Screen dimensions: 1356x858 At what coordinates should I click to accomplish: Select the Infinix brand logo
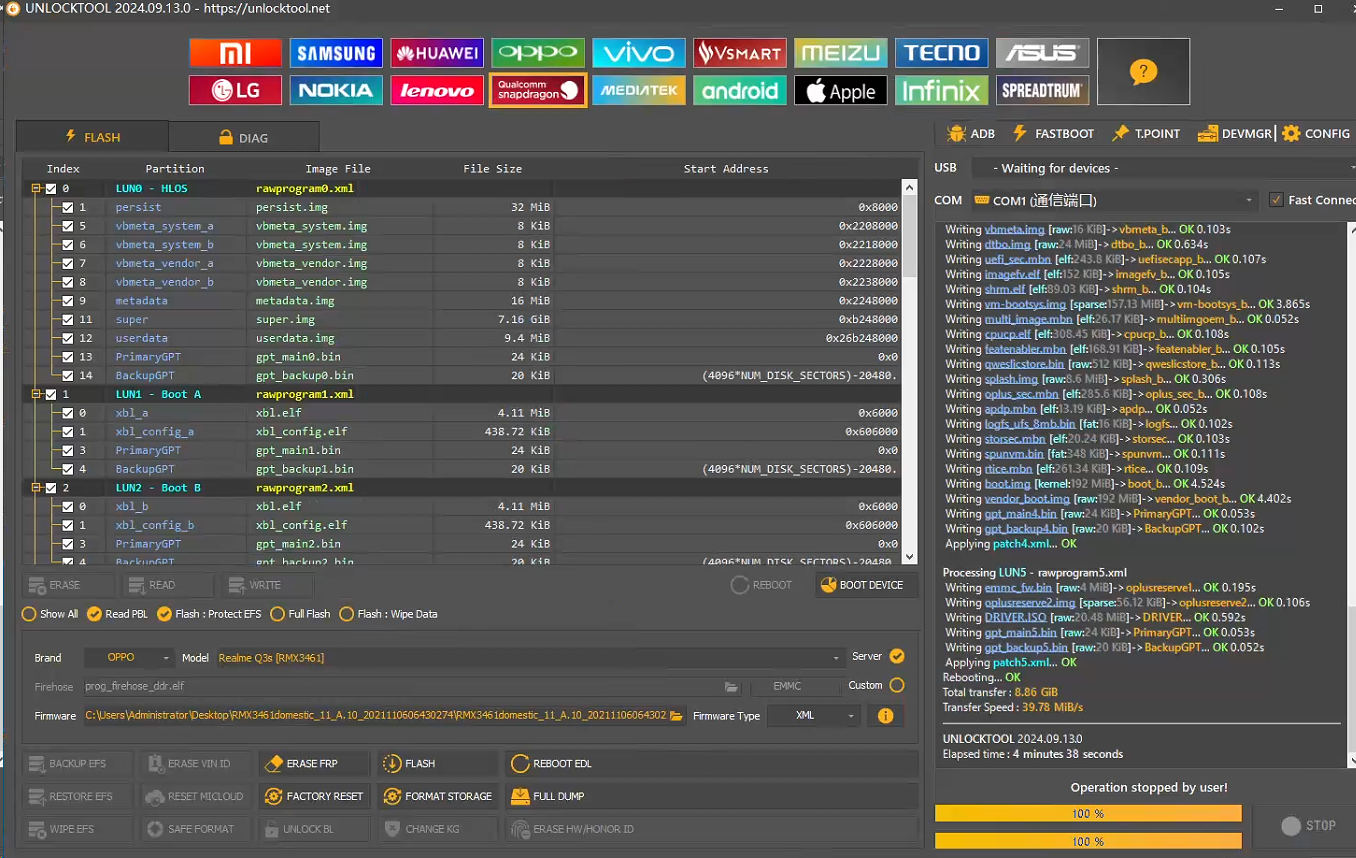click(942, 91)
